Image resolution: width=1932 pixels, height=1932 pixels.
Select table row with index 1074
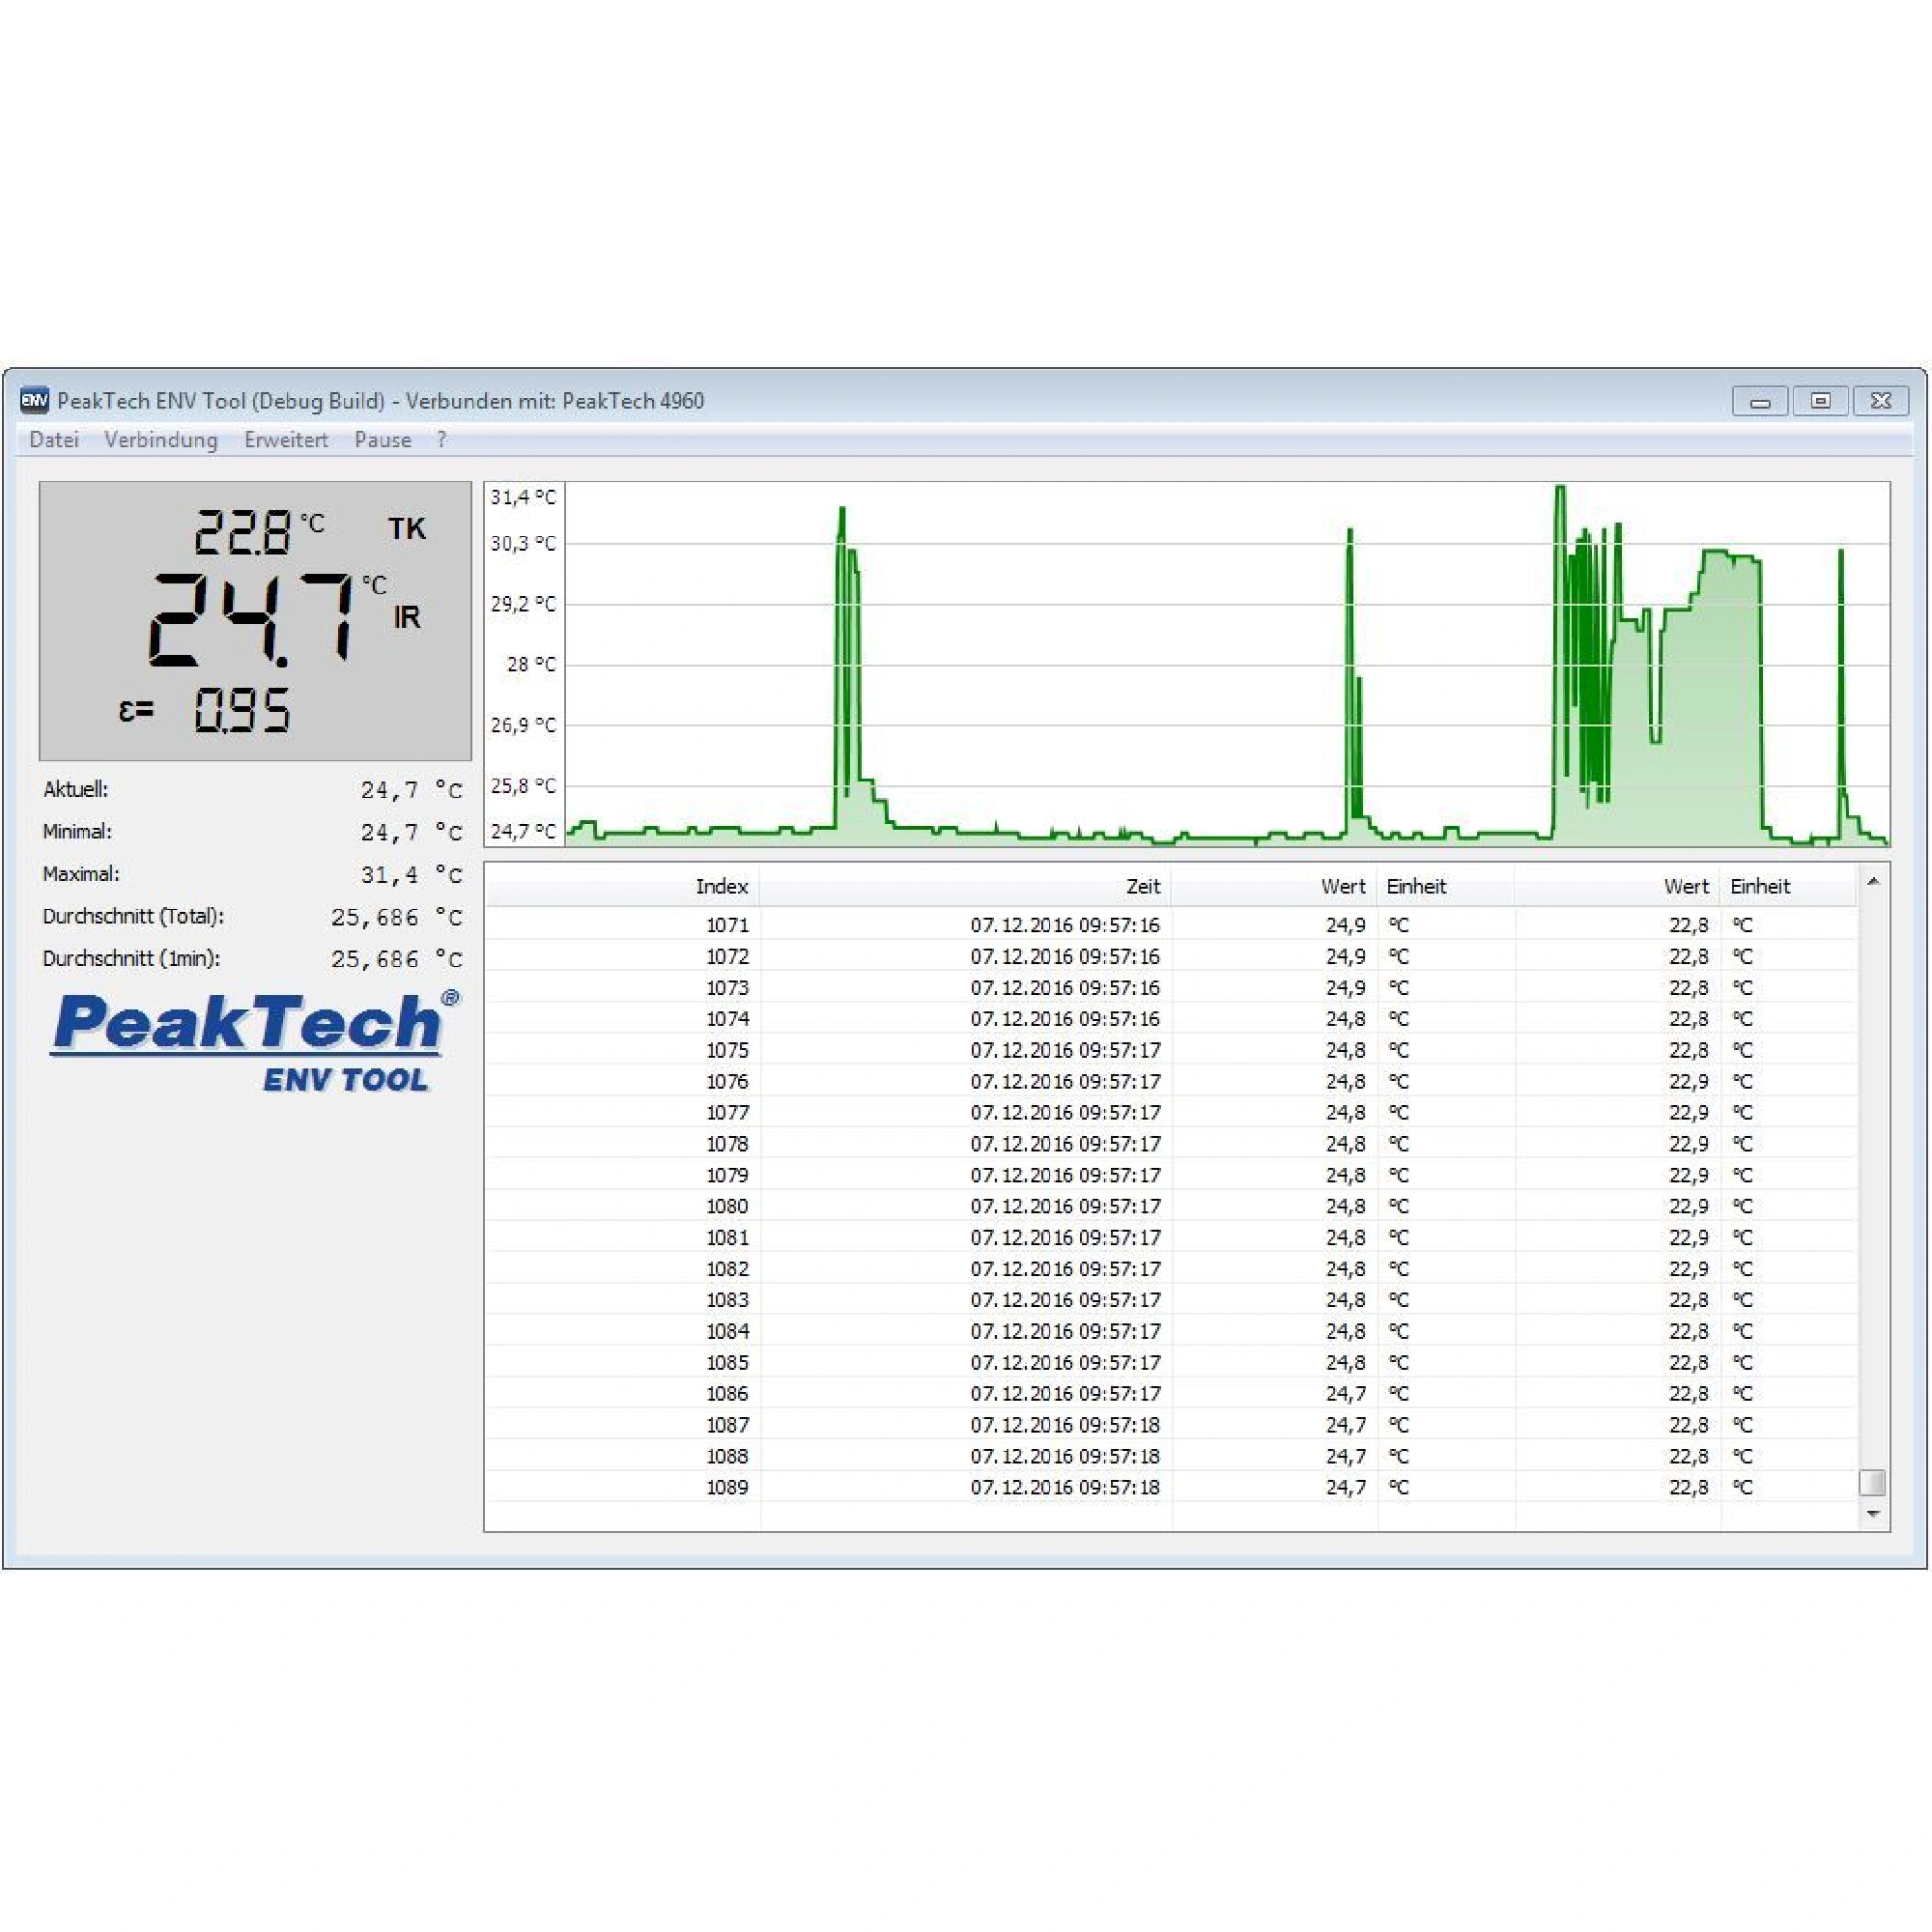[x=1172, y=1018]
